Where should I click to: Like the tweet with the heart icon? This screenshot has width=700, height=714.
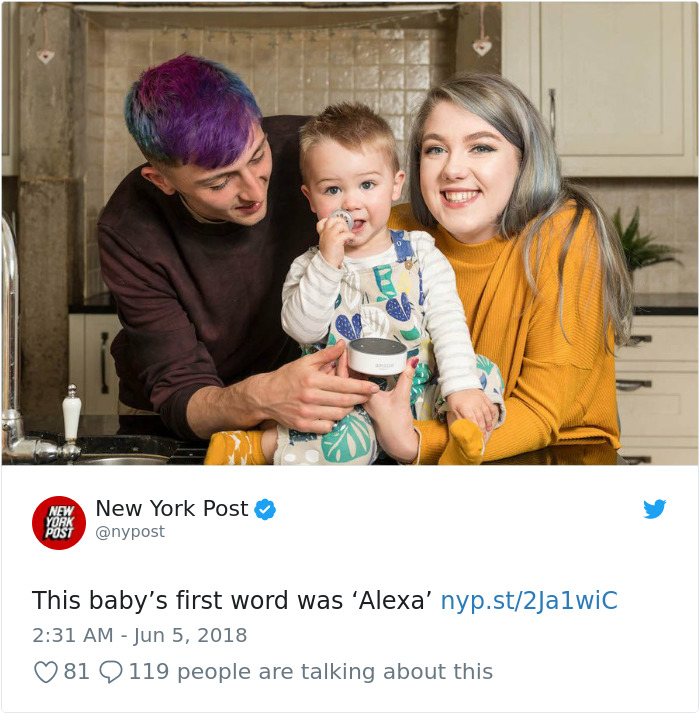click(x=46, y=672)
